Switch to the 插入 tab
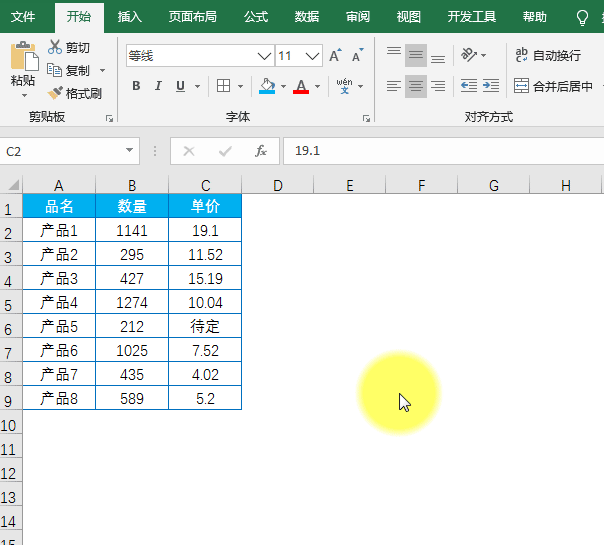The image size is (604, 545). click(x=129, y=17)
